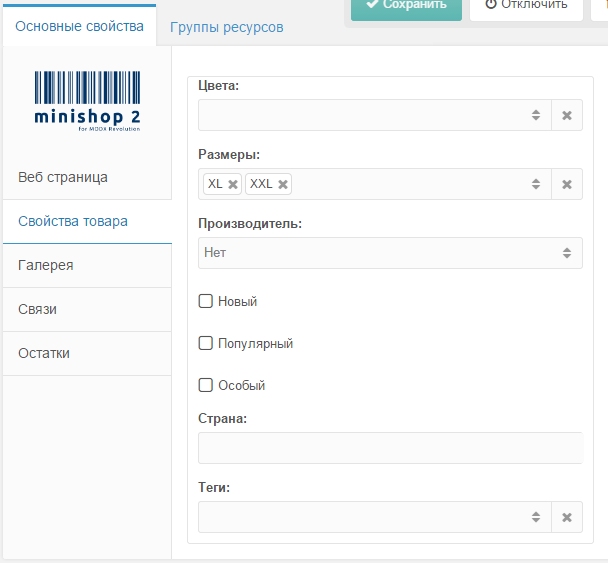The image size is (608, 563).
Task: Click the minishop 2 logo
Action: point(87,101)
